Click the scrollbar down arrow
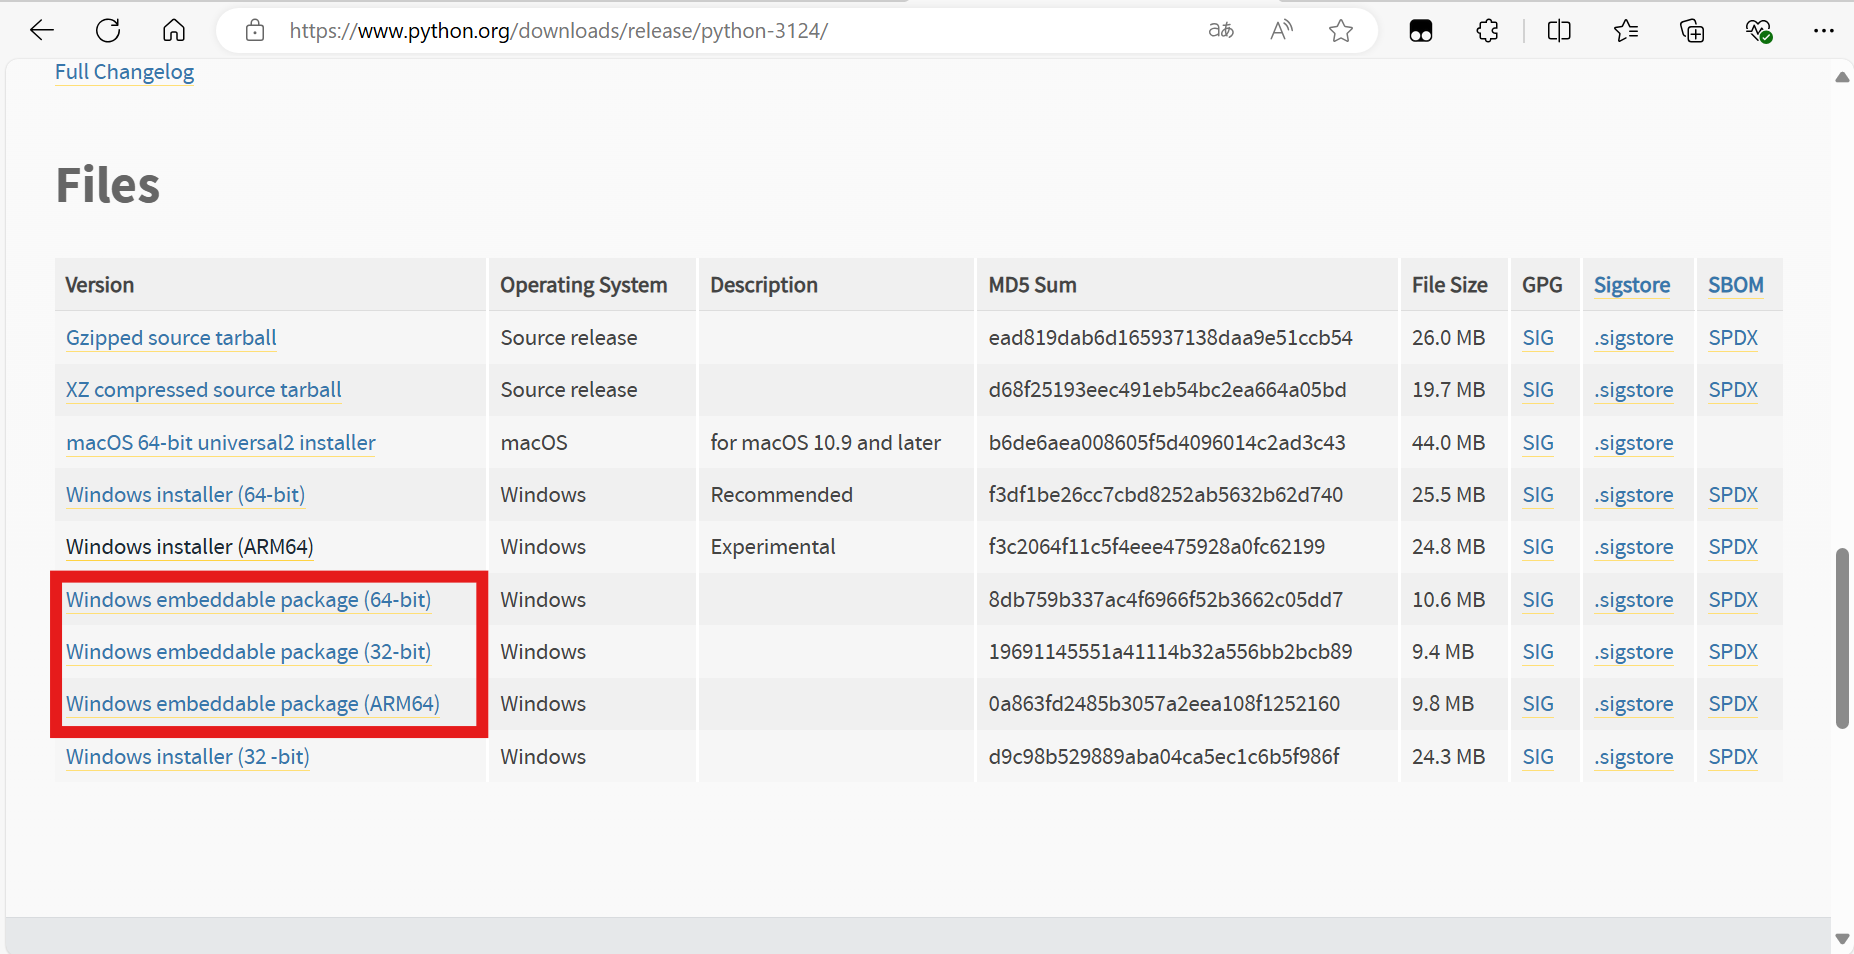Image resolution: width=1854 pixels, height=954 pixels. pos(1842,939)
